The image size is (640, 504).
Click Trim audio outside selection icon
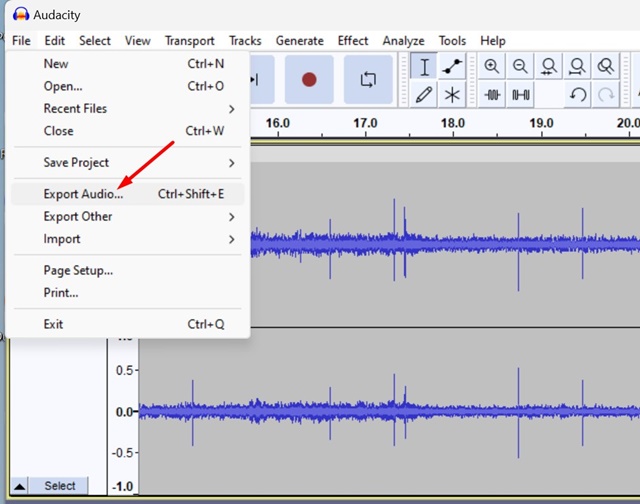(x=491, y=95)
